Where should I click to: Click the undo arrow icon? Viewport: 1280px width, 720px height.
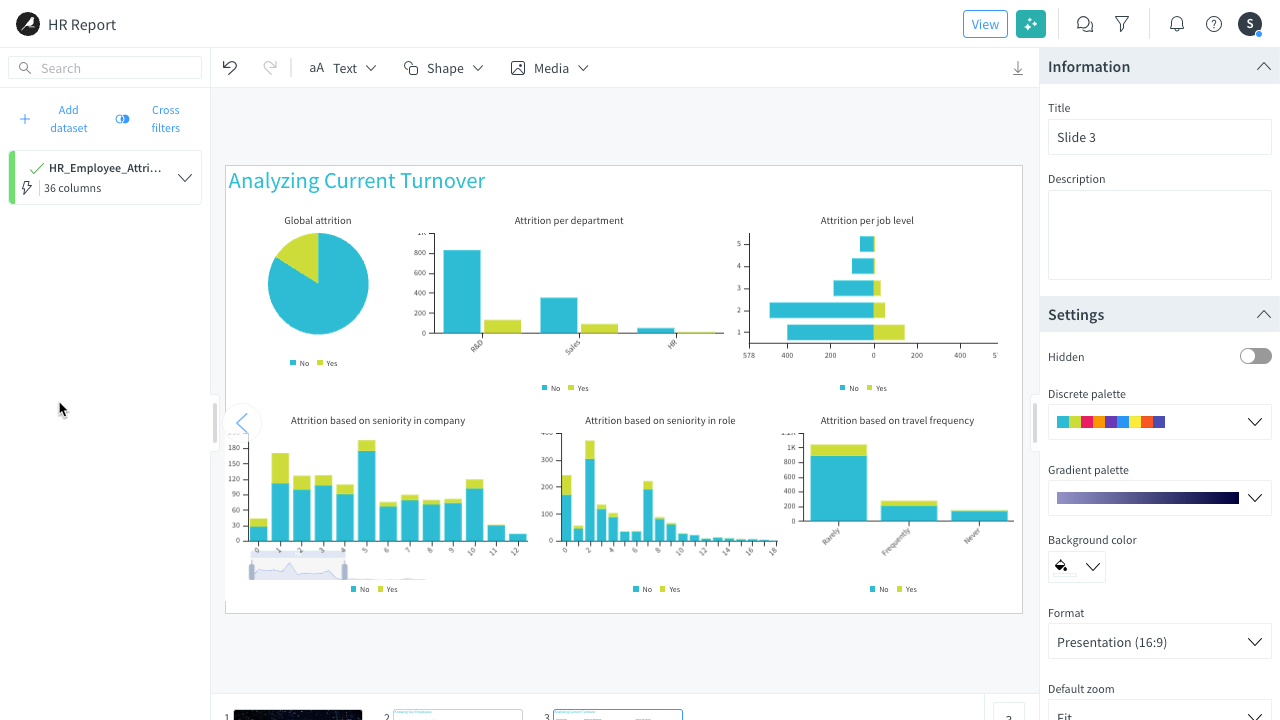[230, 68]
